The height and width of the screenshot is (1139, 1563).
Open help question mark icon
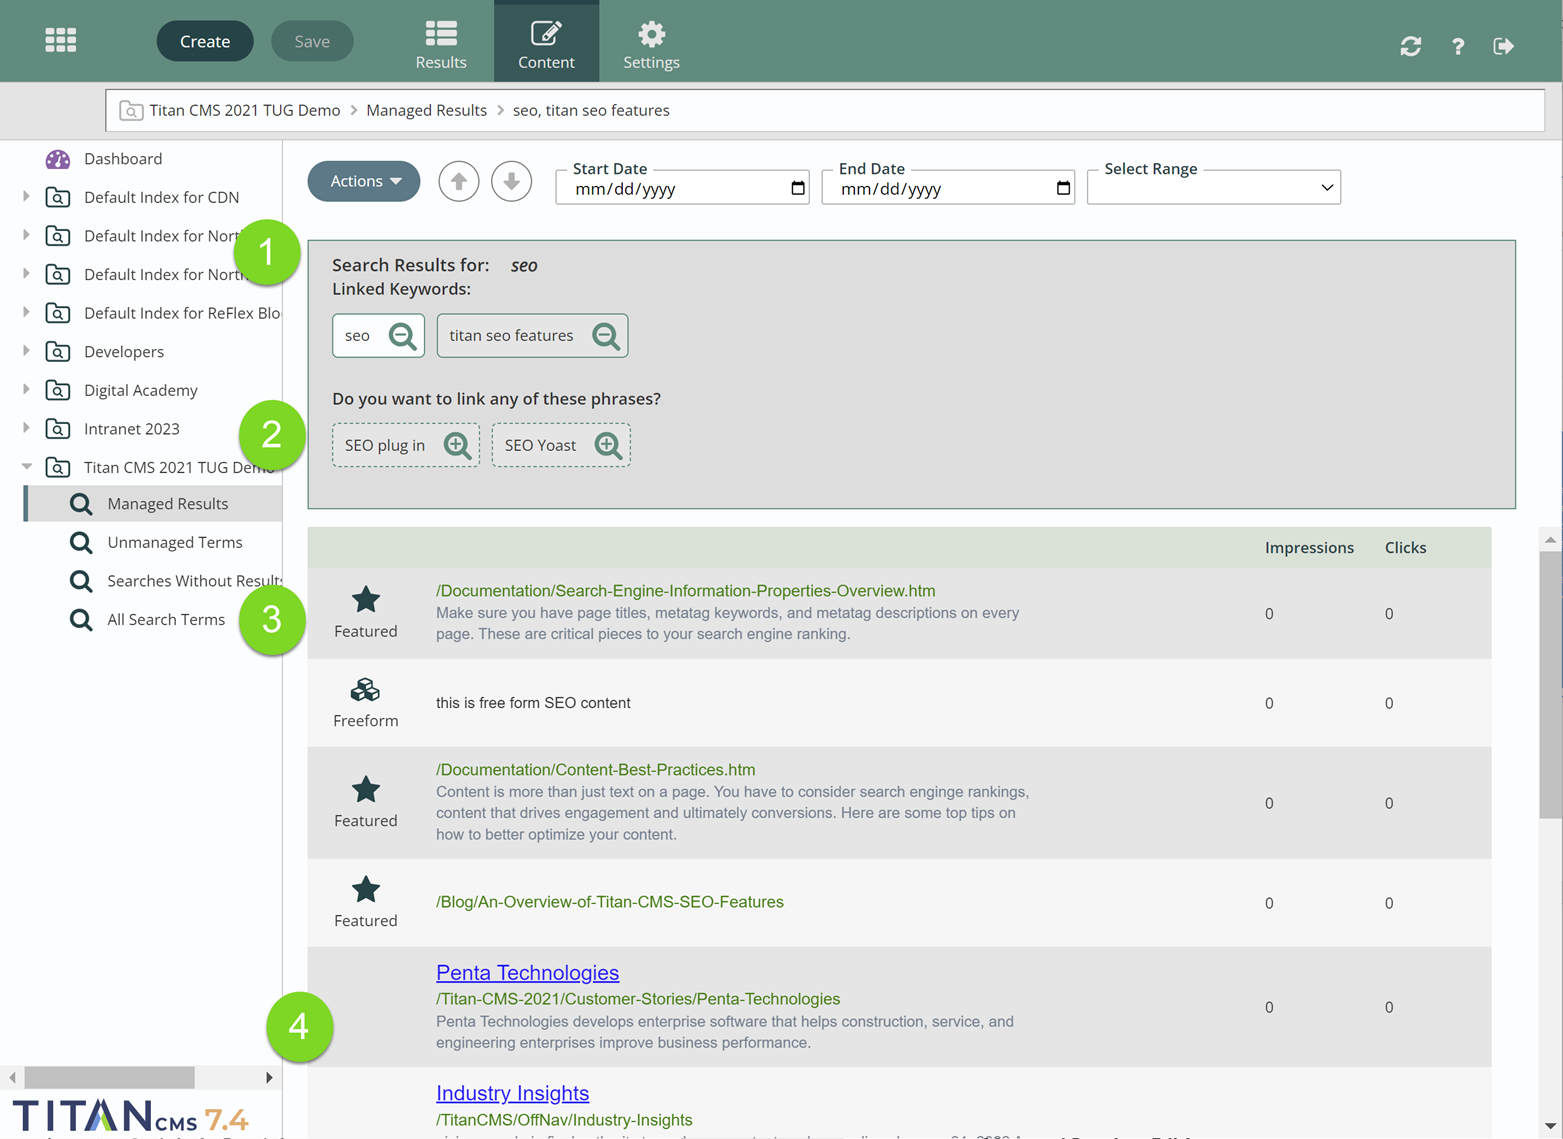coord(1458,46)
